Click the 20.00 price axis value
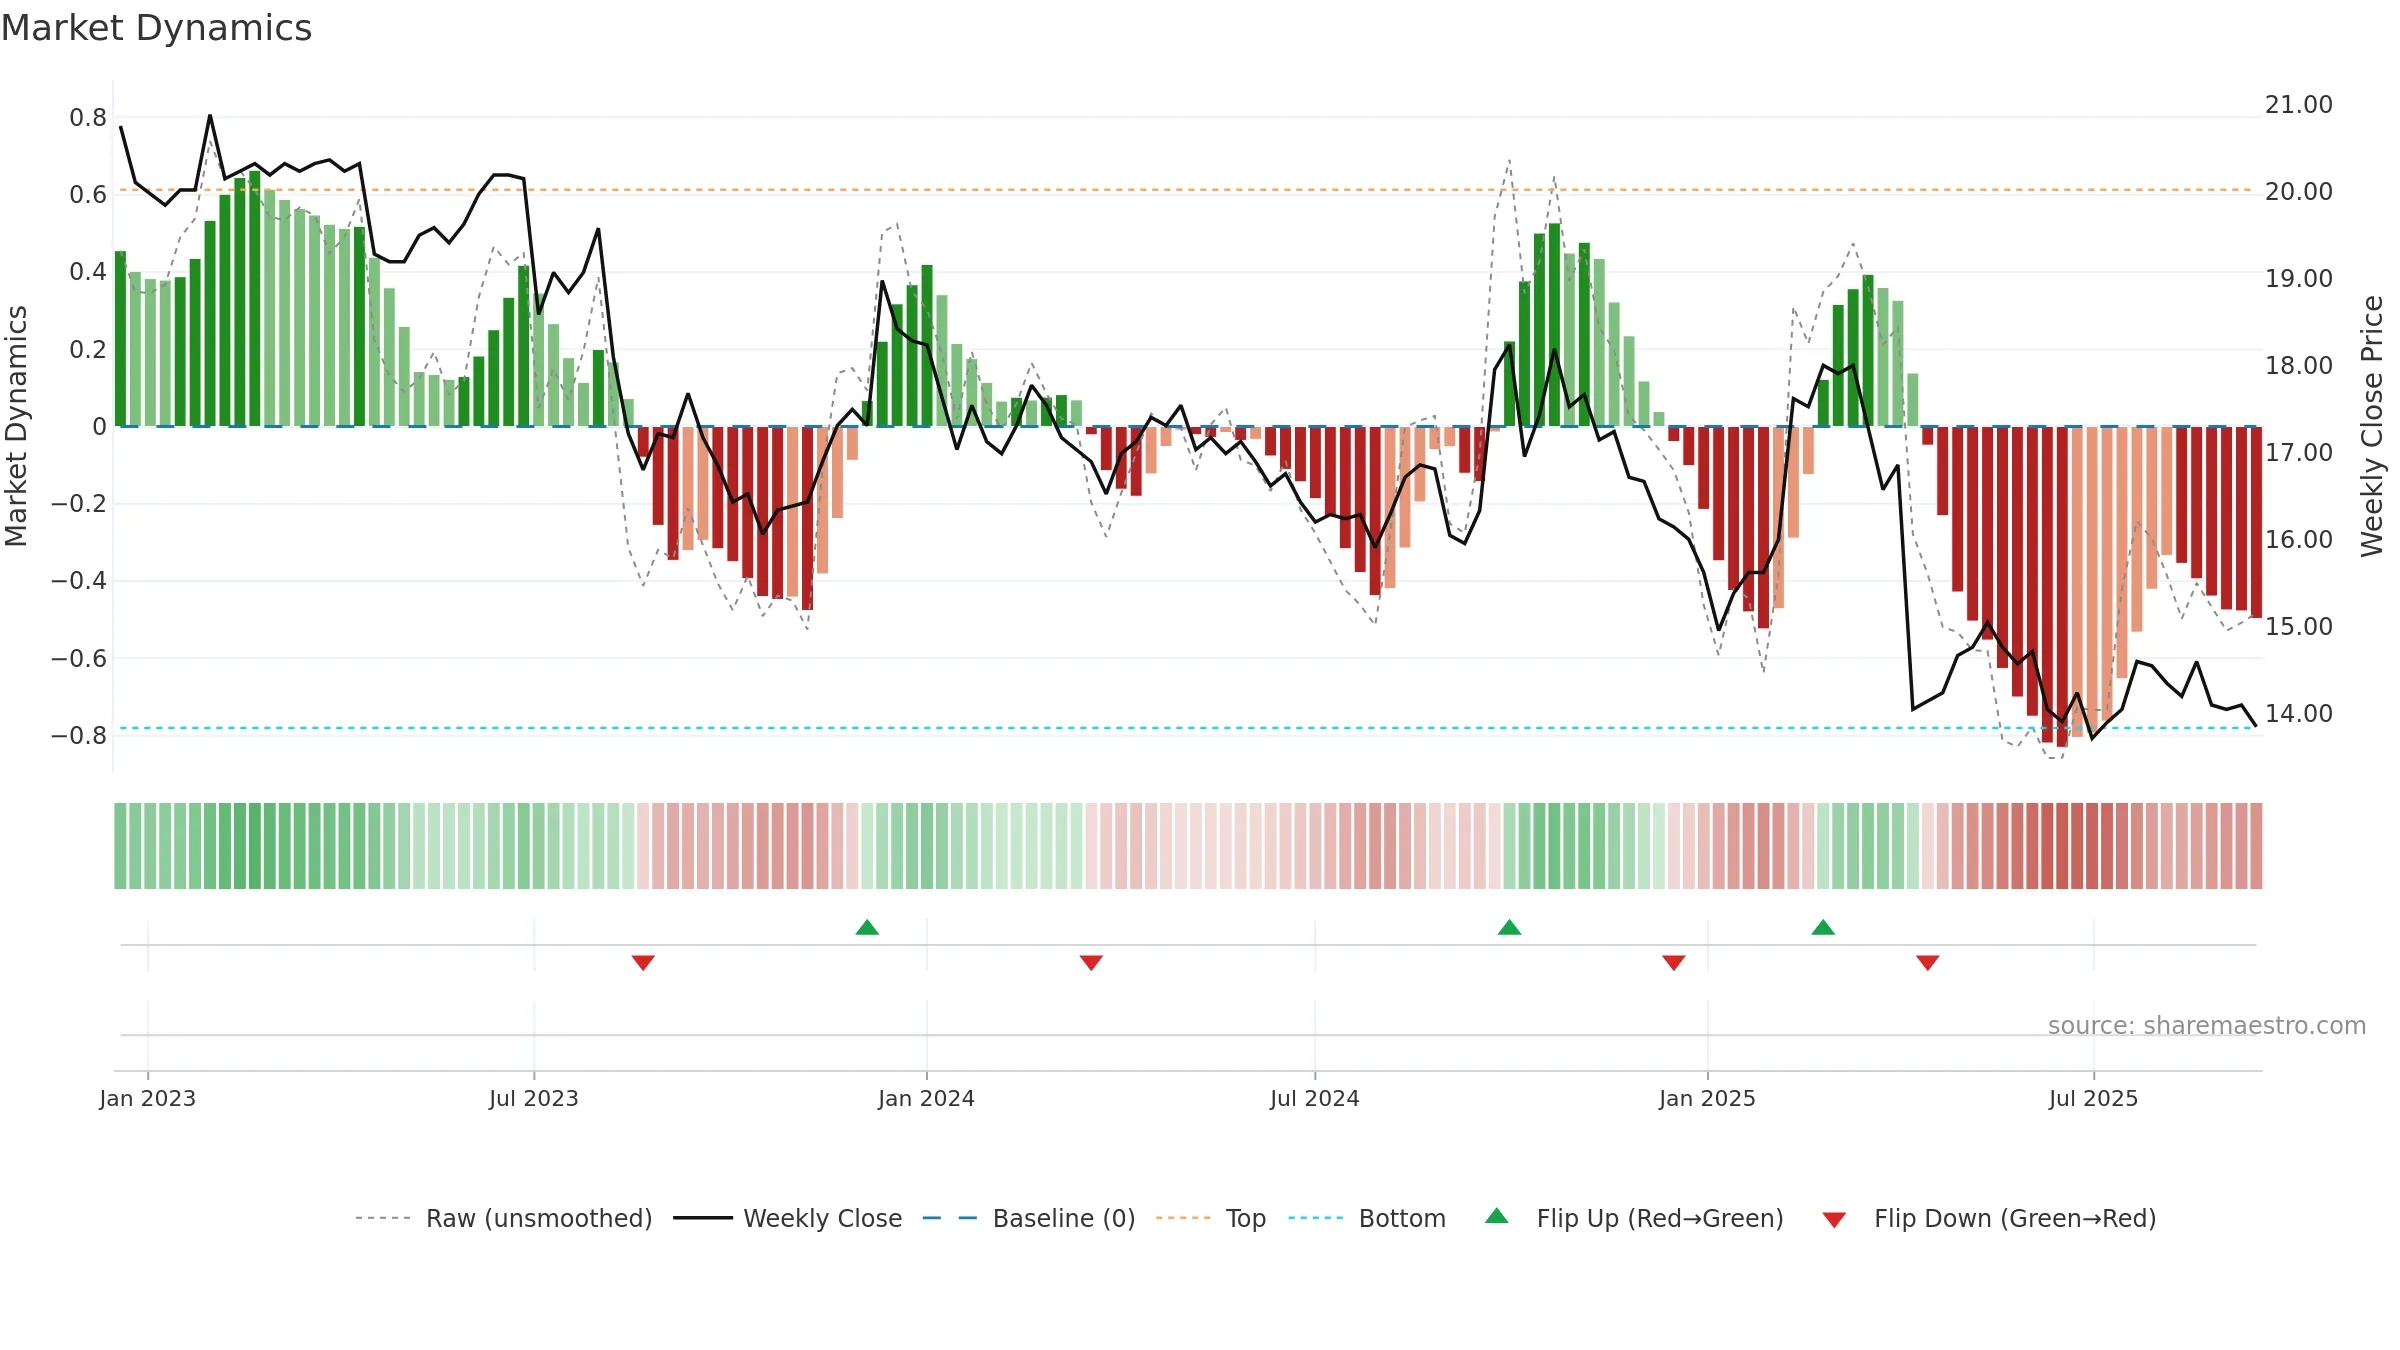Screen dimensions: 2400x1350 tap(2299, 191)
